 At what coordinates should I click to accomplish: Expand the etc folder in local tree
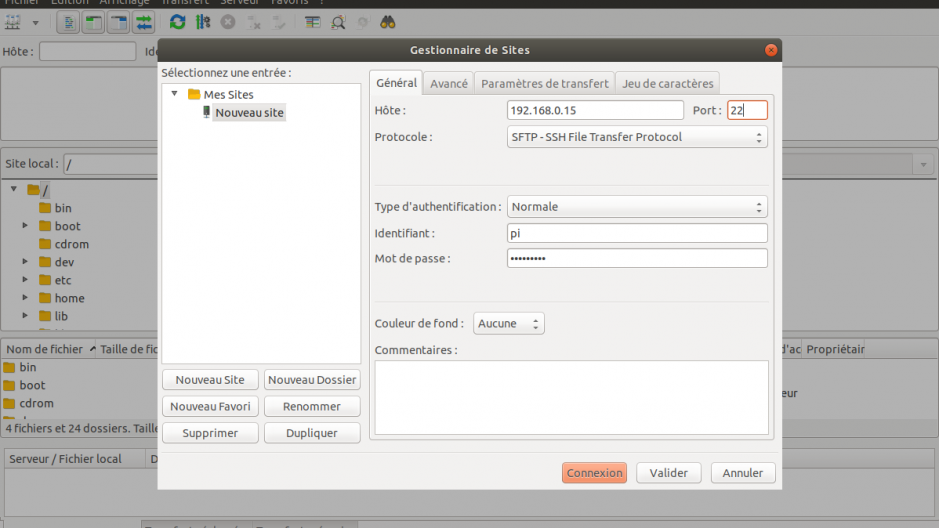(x=25, y=279)
